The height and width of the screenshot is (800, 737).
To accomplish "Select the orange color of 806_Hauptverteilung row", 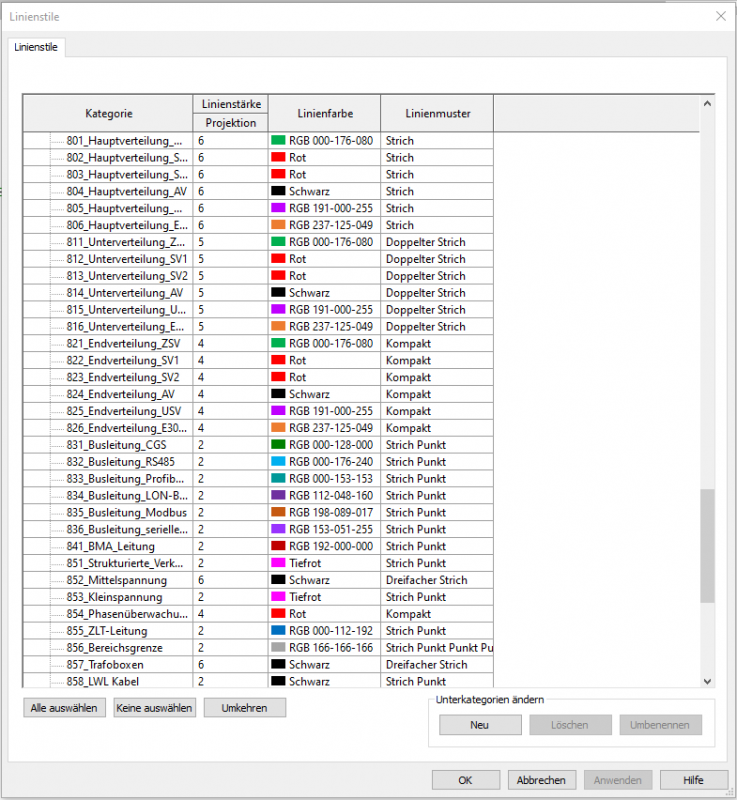I will click(x=278, y=226).
